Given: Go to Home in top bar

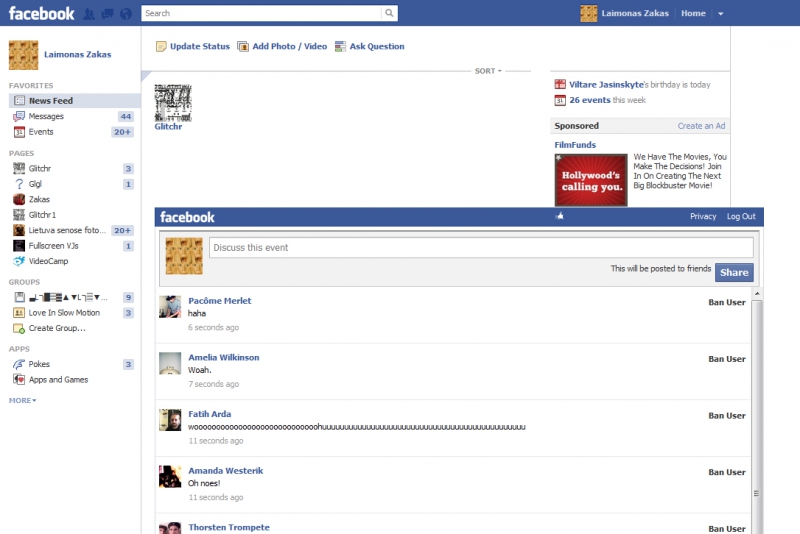Looking at the screenshot, I should 693,13.
